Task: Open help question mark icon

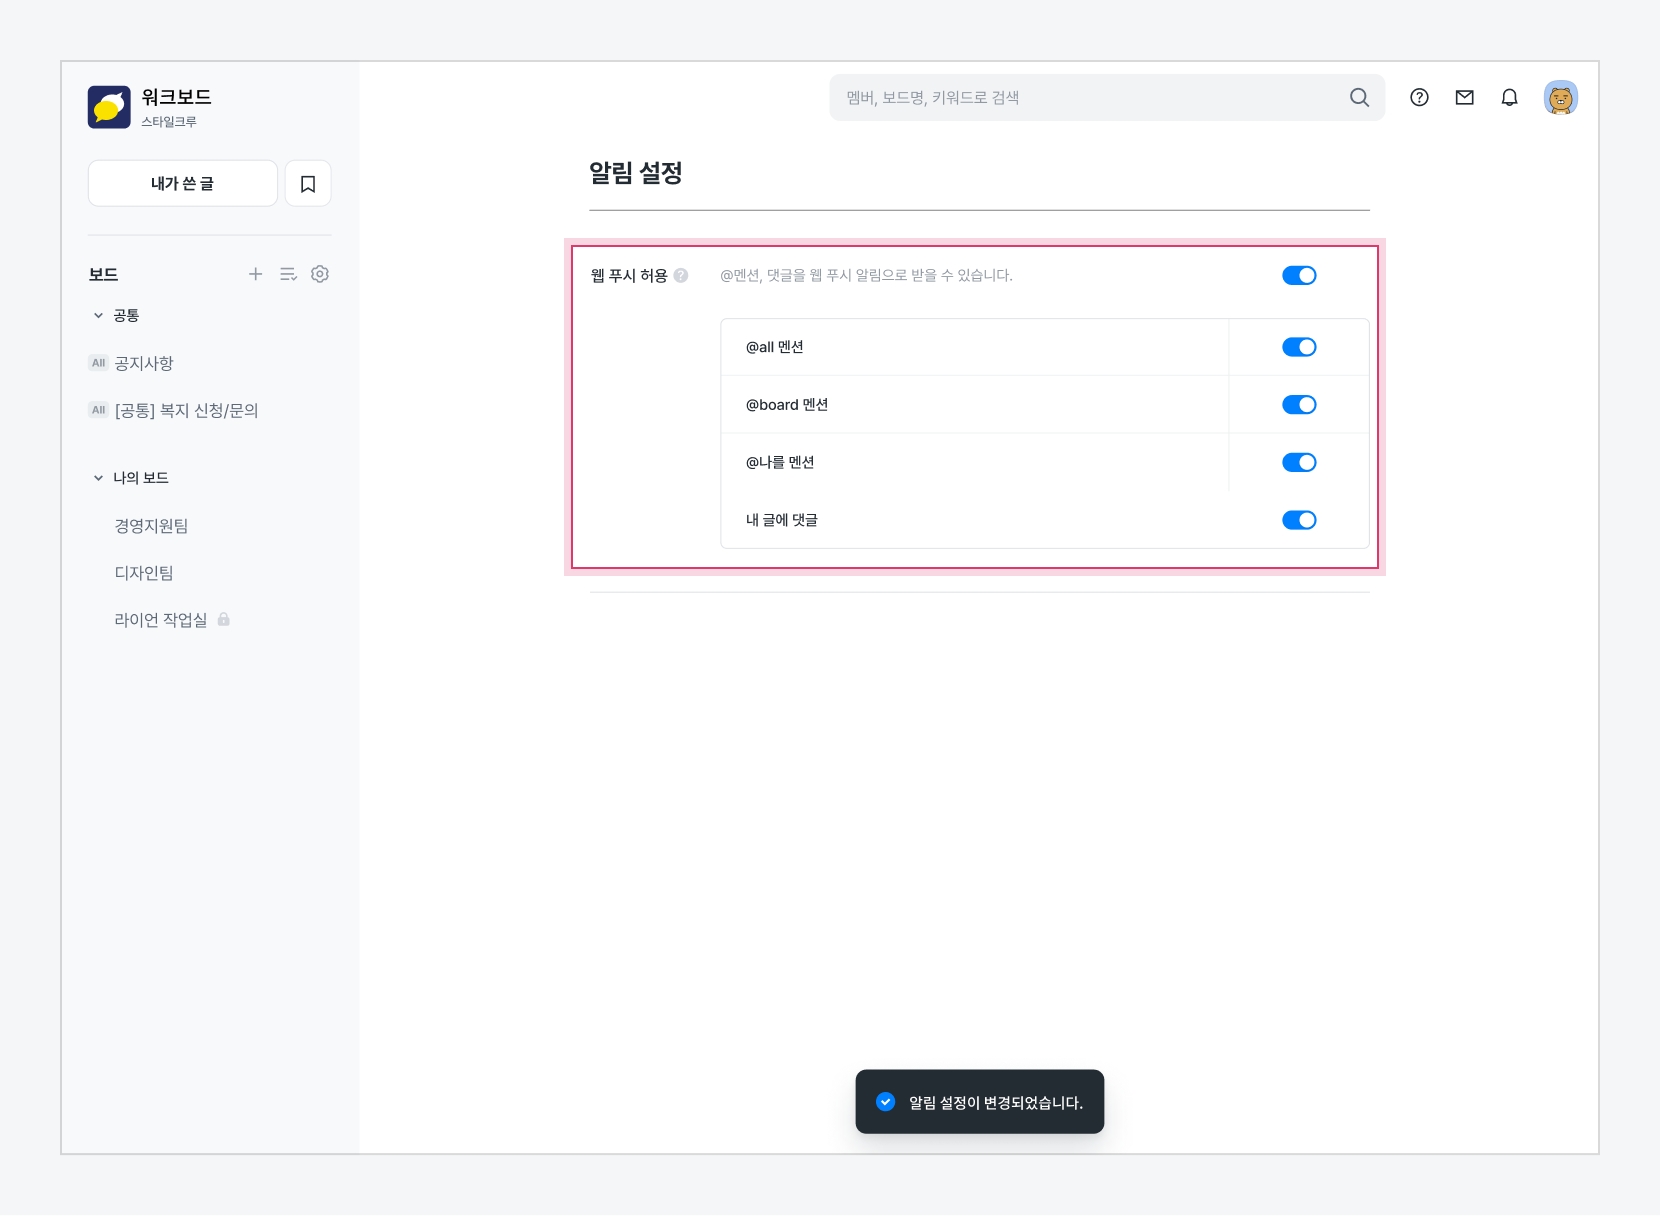Action: (x=1419, y=98)
